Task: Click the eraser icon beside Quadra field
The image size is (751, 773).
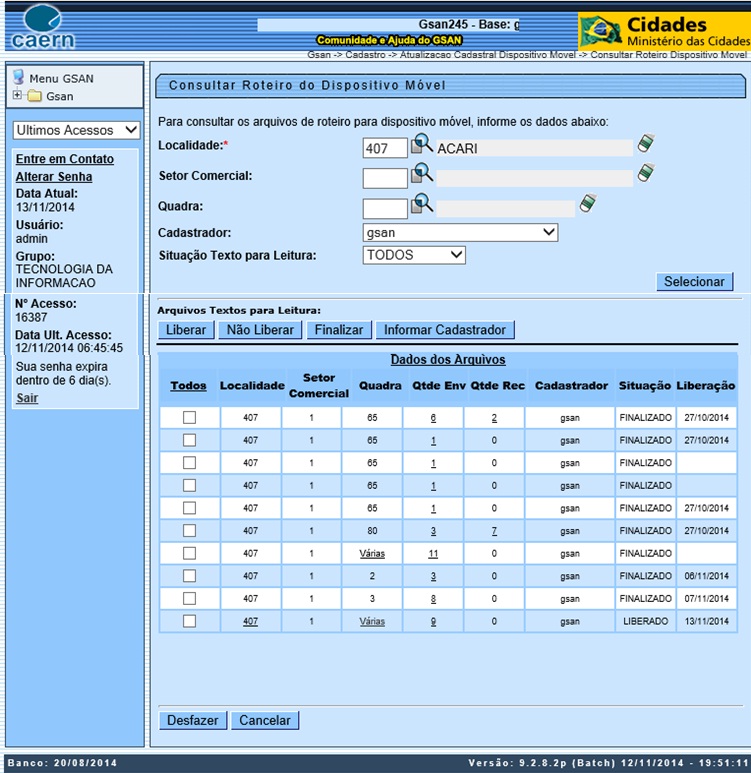Action: click(x=589, y=204)
